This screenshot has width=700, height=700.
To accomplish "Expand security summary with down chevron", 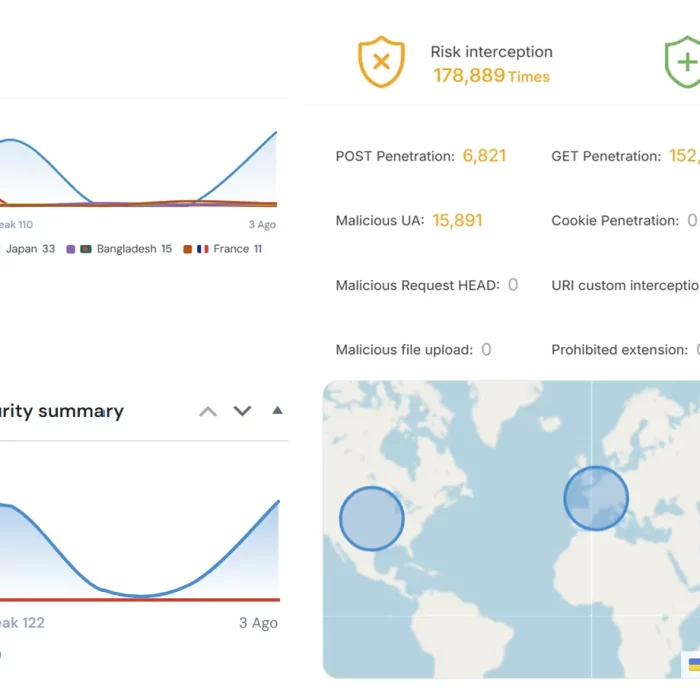I will [242, 411].
